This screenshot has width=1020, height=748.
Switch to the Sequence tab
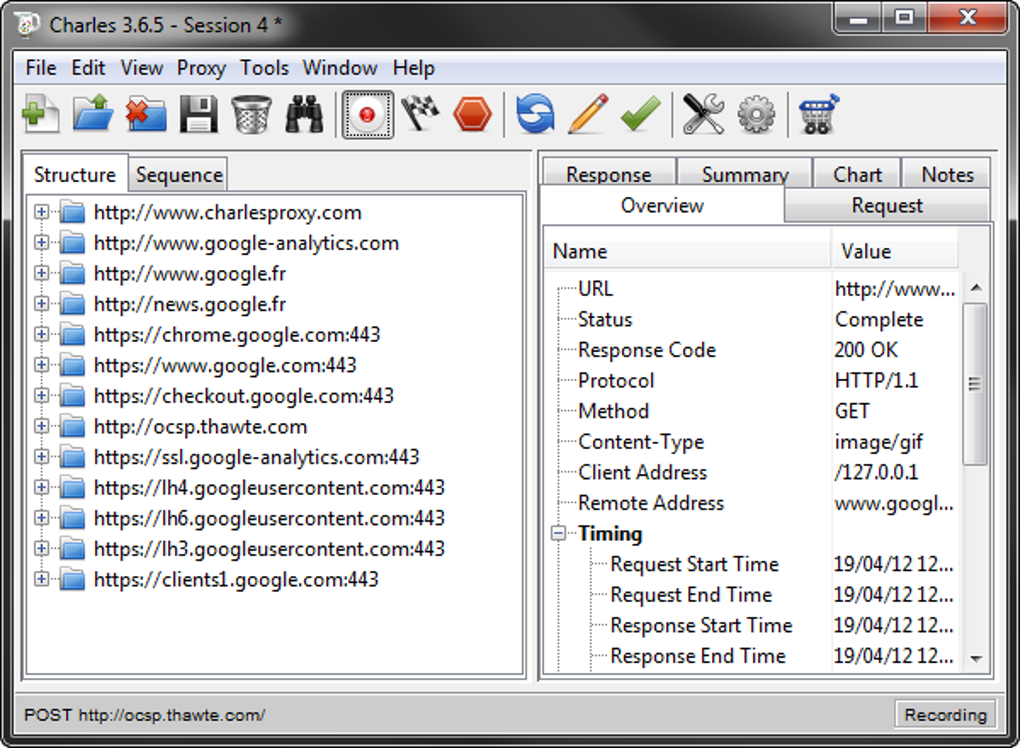click(x=179, y=175)
